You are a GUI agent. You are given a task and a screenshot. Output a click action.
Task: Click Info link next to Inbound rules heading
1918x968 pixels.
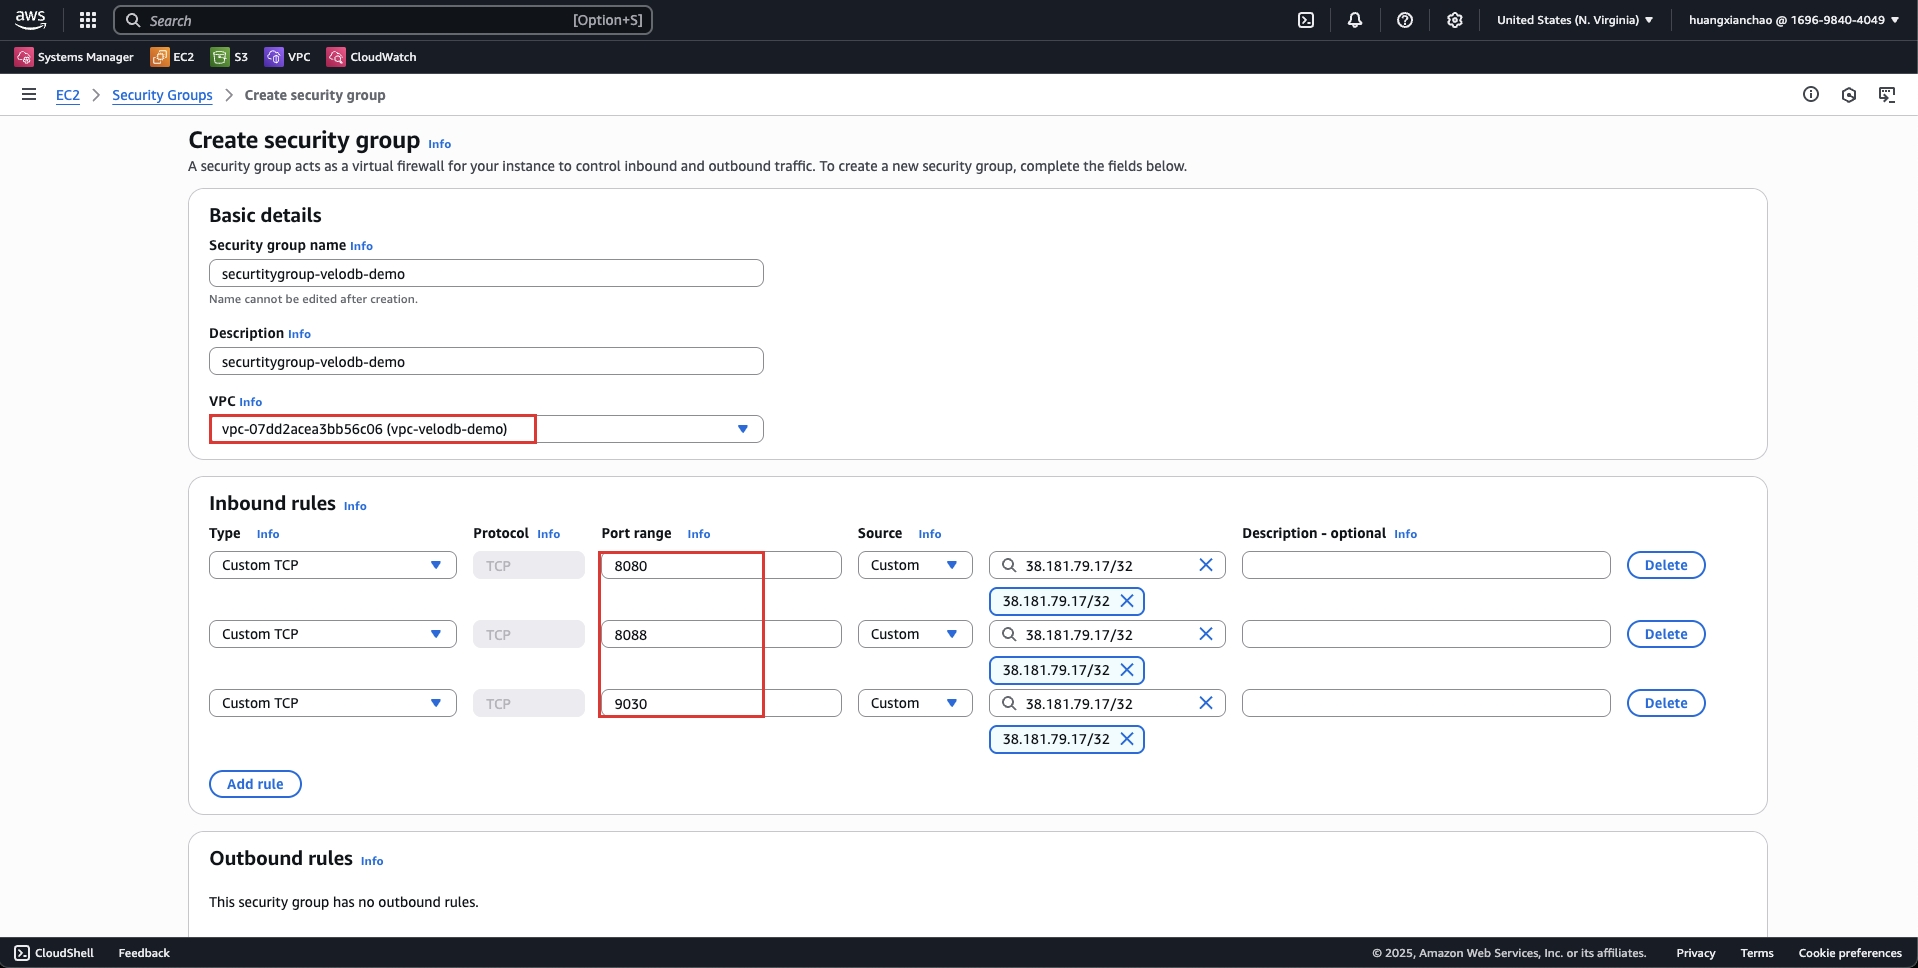tap(355, 506)
